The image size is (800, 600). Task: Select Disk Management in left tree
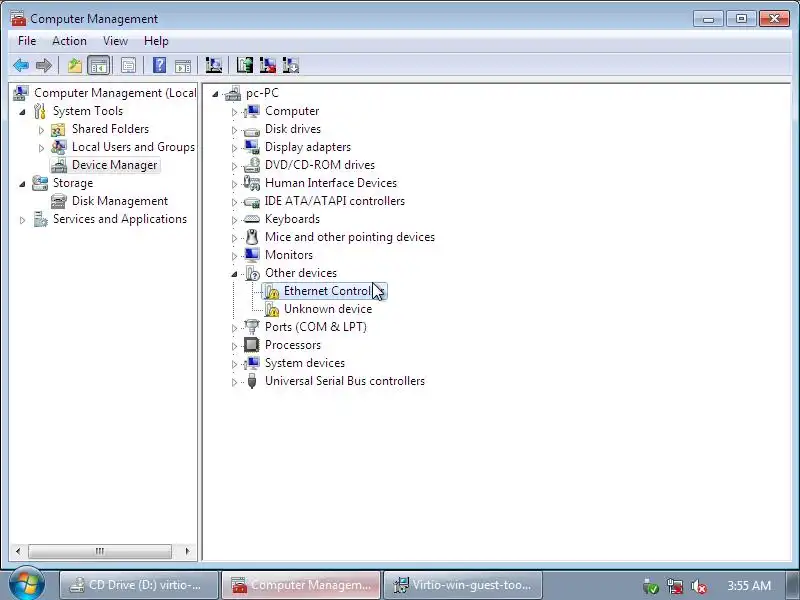pos(120,201)
